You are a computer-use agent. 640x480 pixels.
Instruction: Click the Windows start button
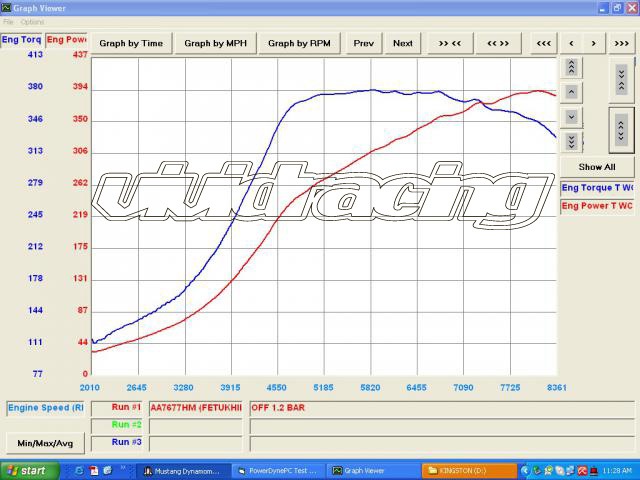click(x=29, y=471)
